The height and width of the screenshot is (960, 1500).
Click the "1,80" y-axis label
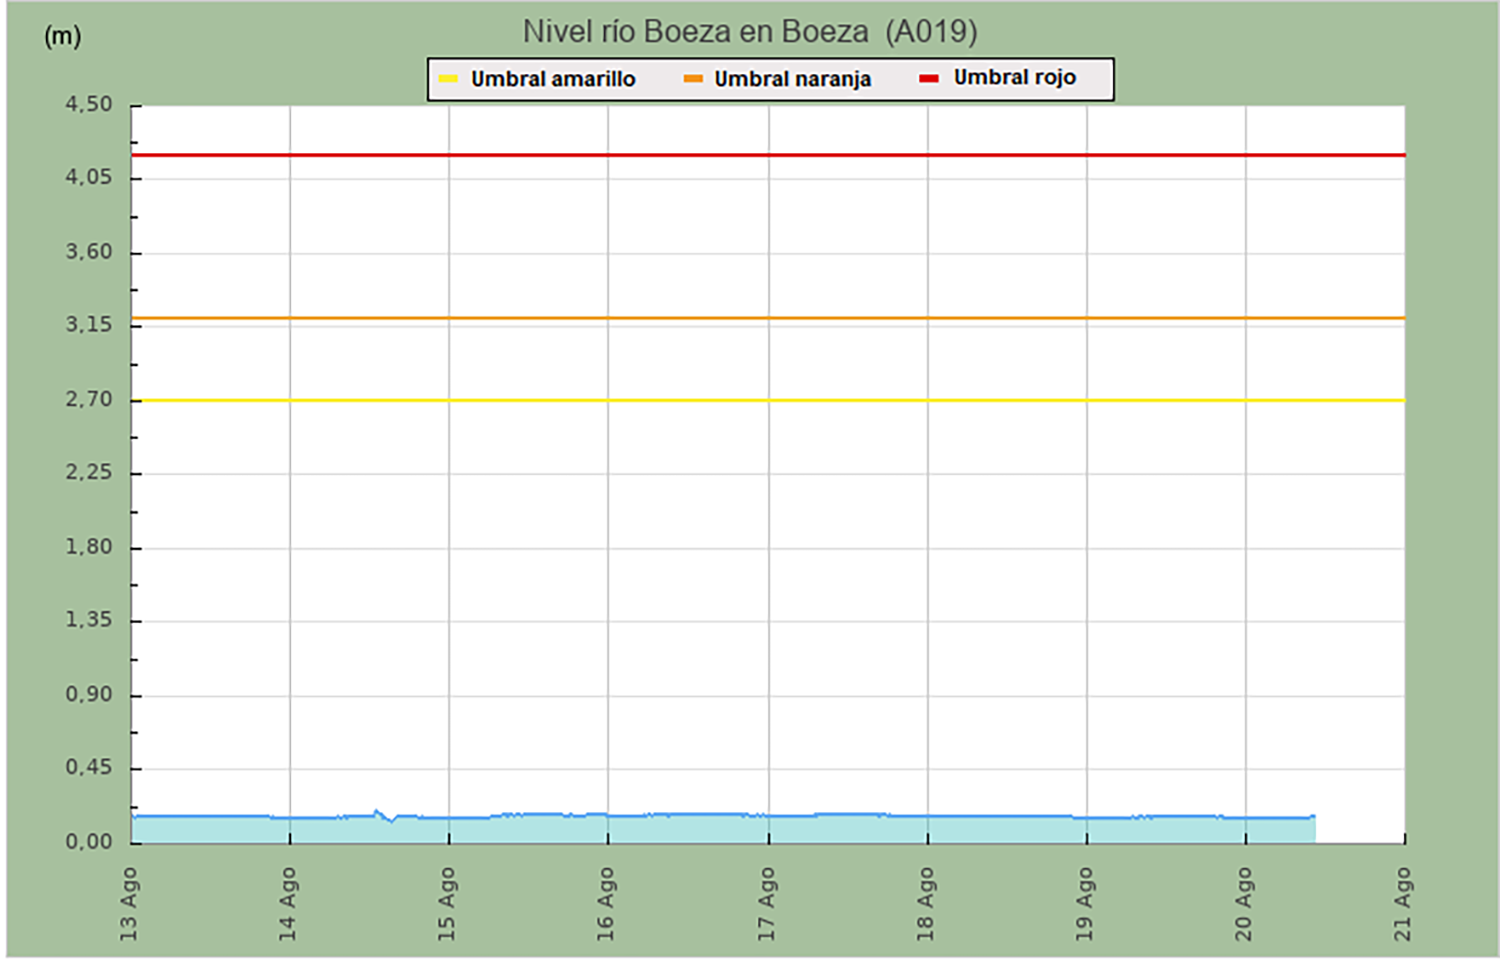(89, 547)
